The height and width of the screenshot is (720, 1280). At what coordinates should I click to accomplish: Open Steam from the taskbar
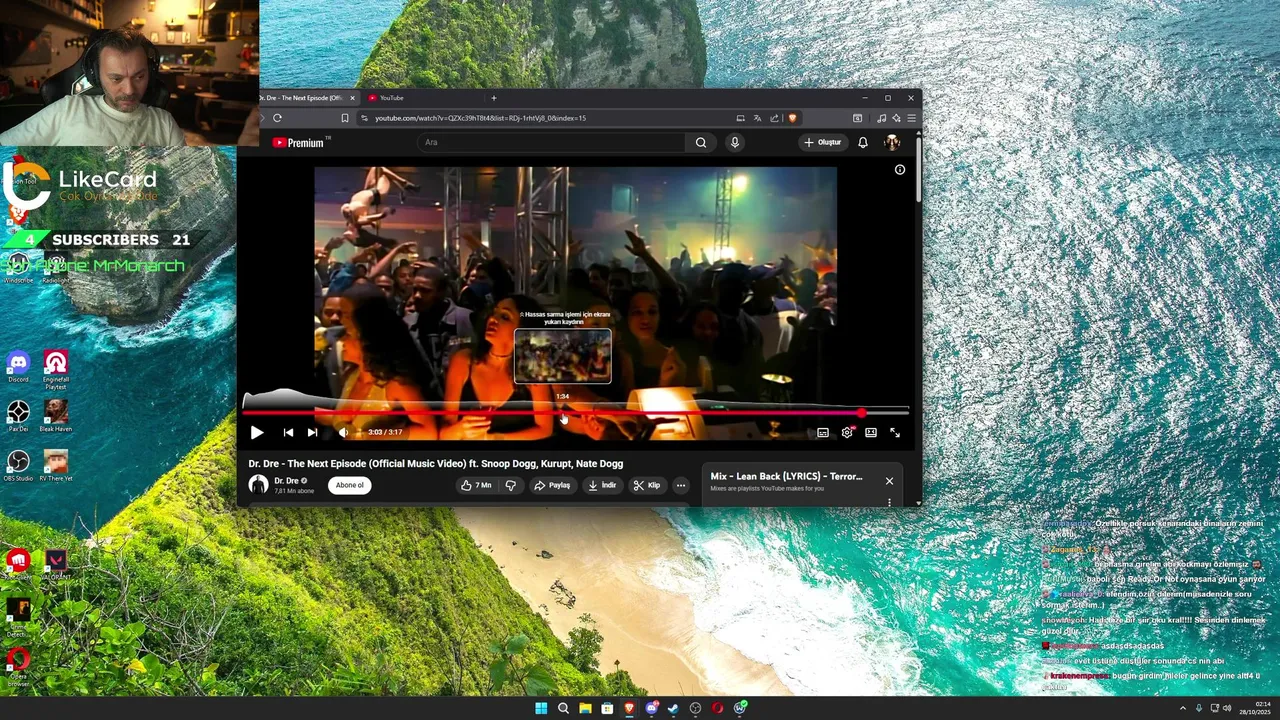(x=673, y=708)
